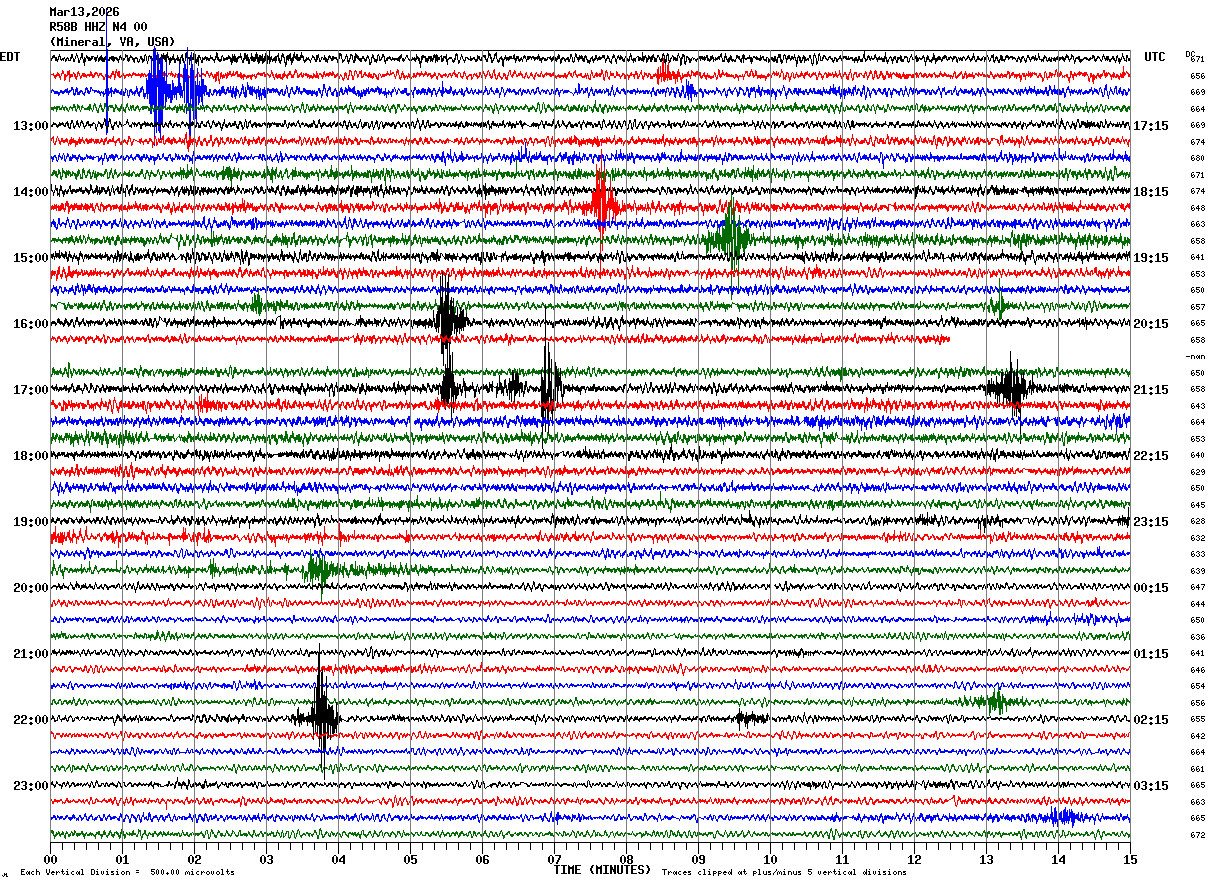The width and height of the screenshot is (1210, 886).
Task: Click the small blue event near minute 14 at bottom
Action: 1064,817
